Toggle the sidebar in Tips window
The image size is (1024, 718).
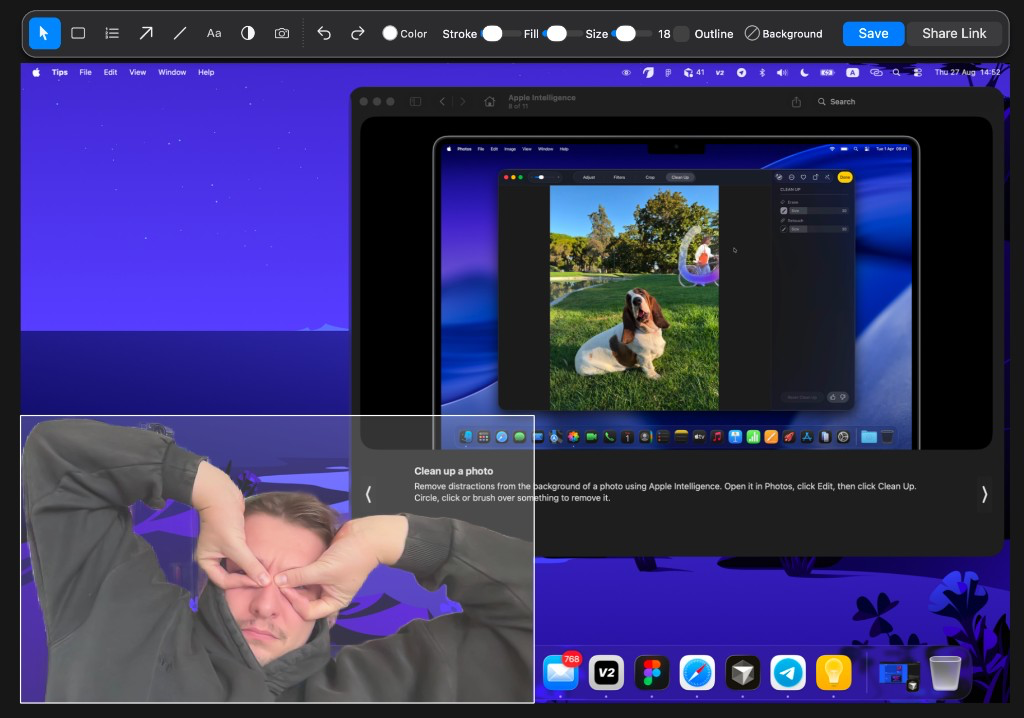coord(415,101)
